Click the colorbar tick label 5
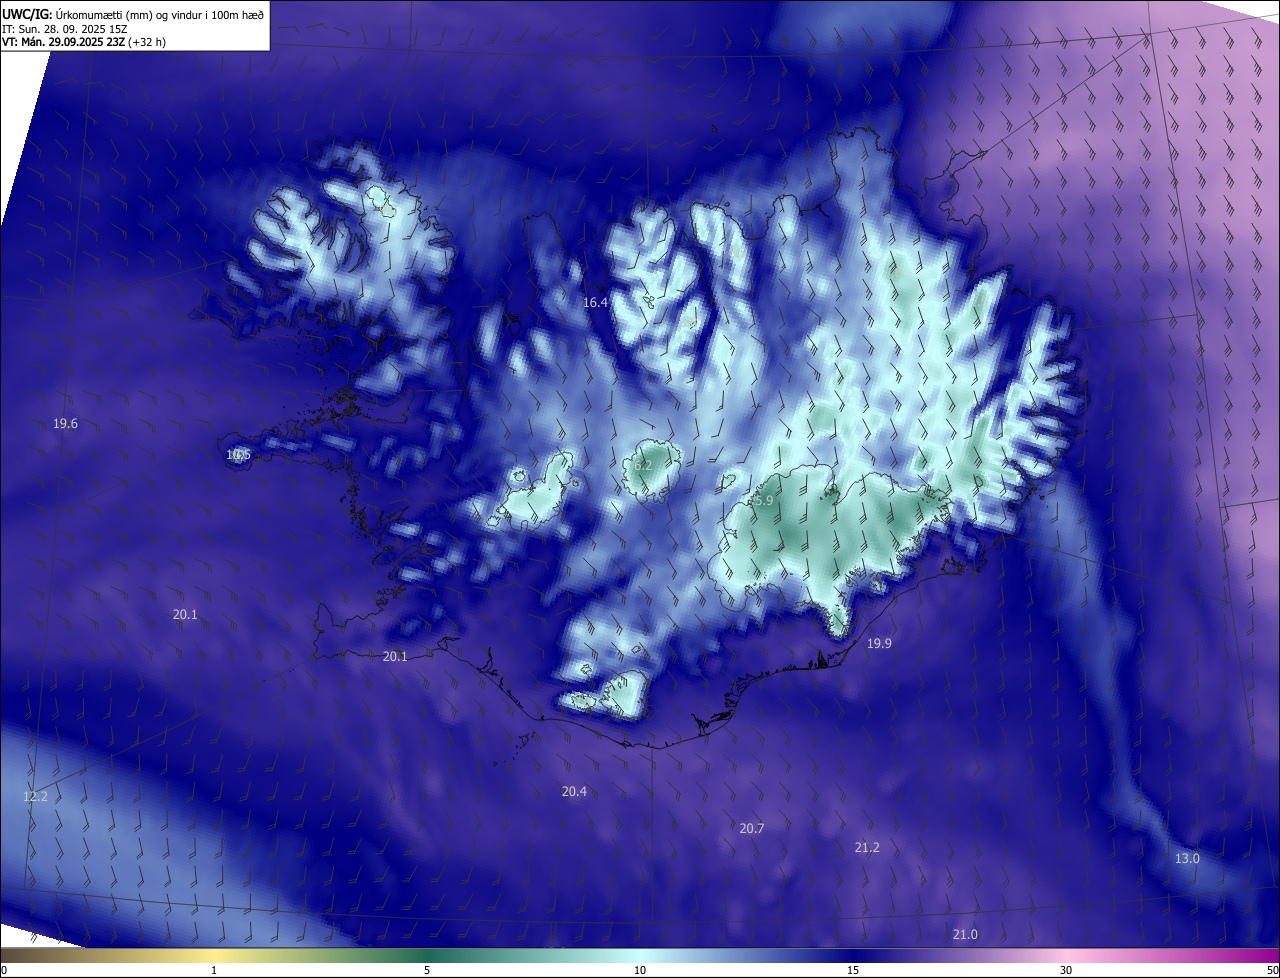 (427, 971)
